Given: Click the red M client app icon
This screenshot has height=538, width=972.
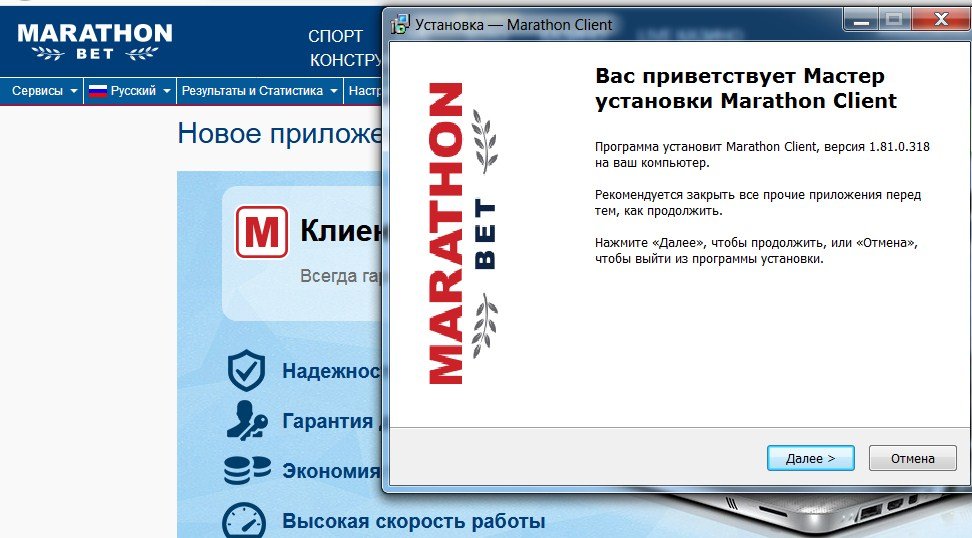Looking at the screenshot, I should (262, 232).
